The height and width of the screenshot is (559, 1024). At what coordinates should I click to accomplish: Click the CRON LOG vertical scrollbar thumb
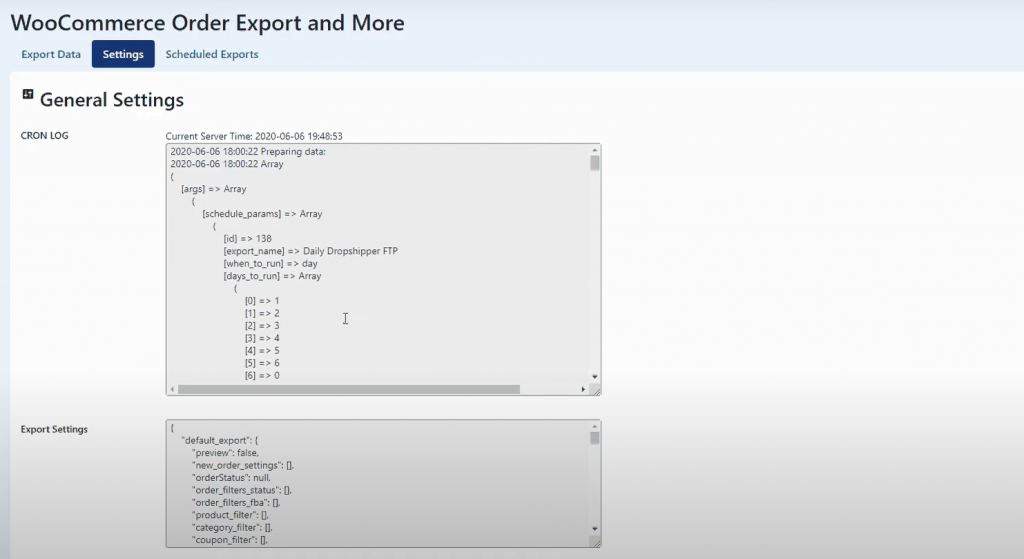[x=594, y=163]
